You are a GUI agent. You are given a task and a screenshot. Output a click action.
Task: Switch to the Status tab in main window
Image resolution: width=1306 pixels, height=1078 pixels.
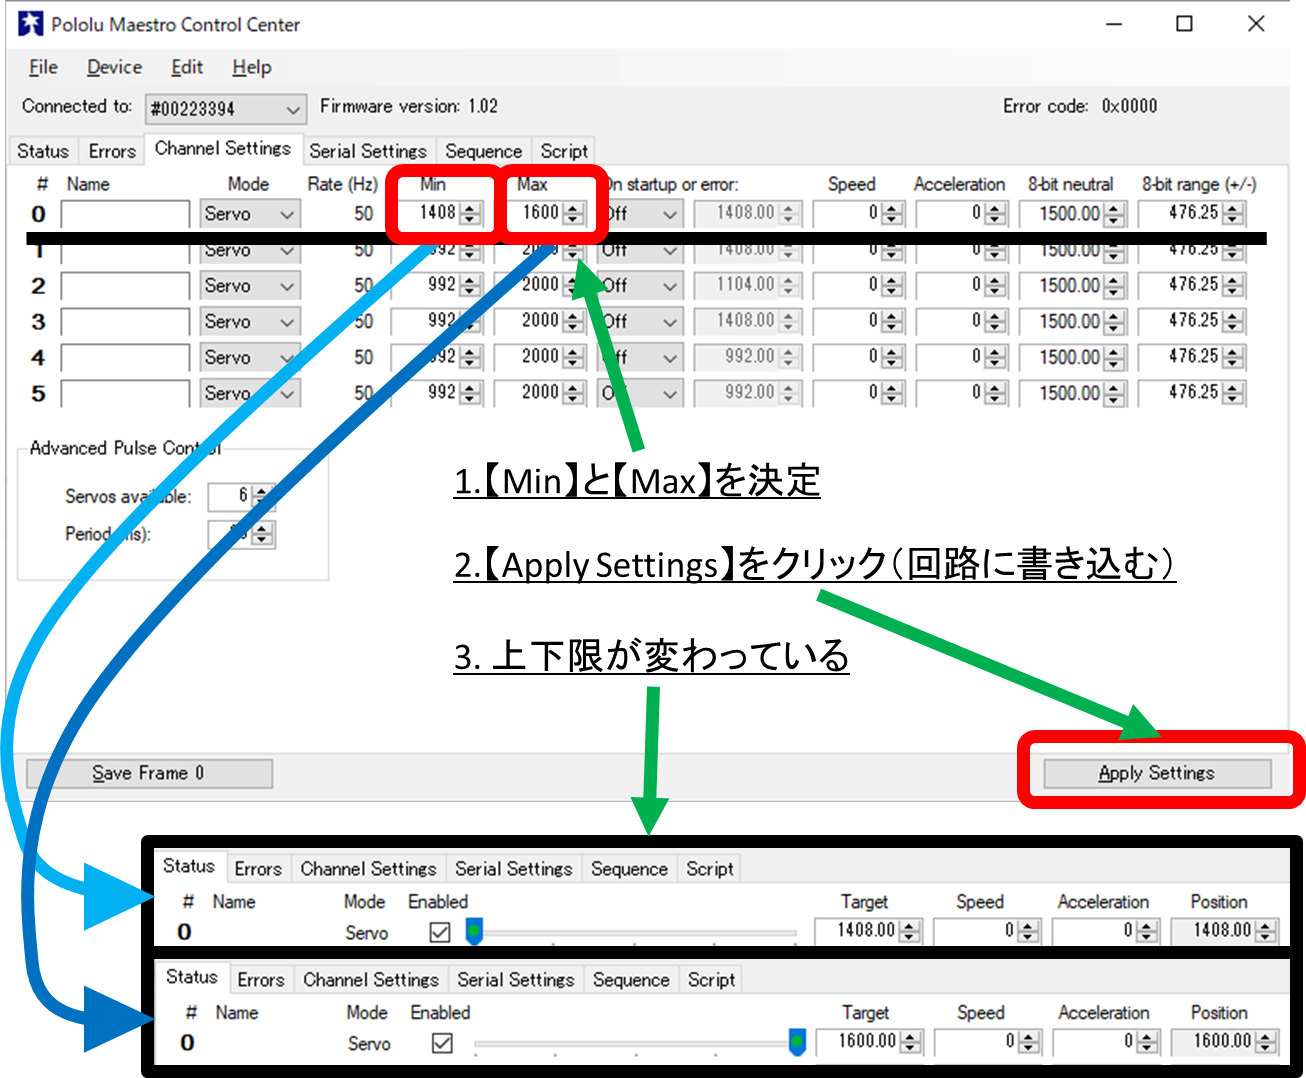(43, 151)
